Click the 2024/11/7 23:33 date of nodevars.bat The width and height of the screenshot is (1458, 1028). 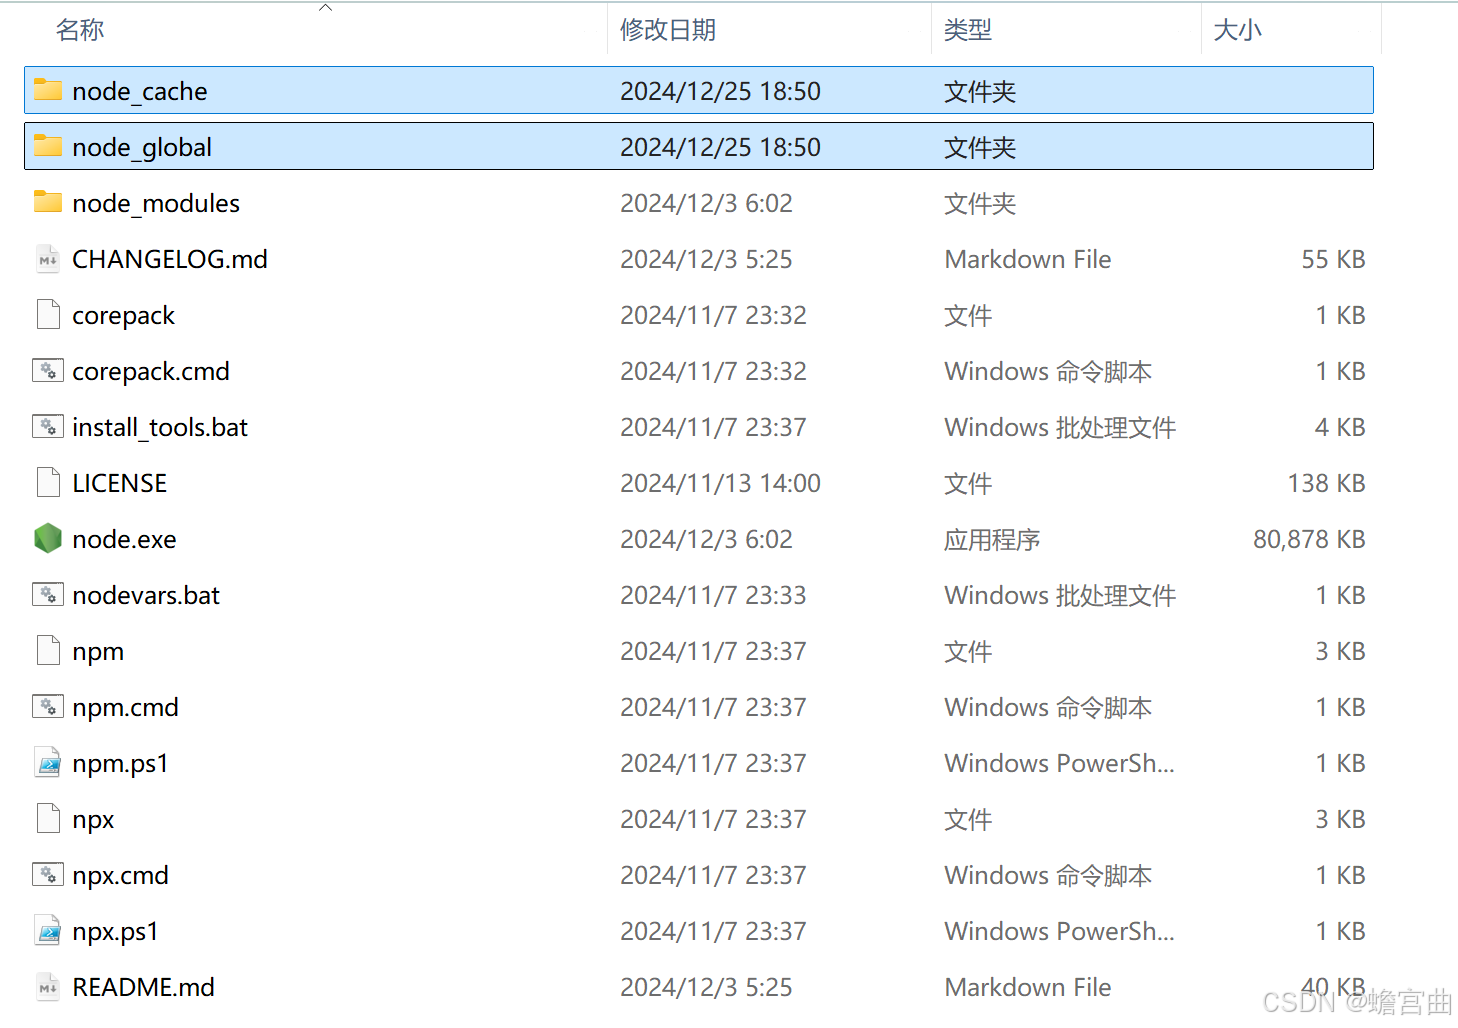(x=713, y=595)
